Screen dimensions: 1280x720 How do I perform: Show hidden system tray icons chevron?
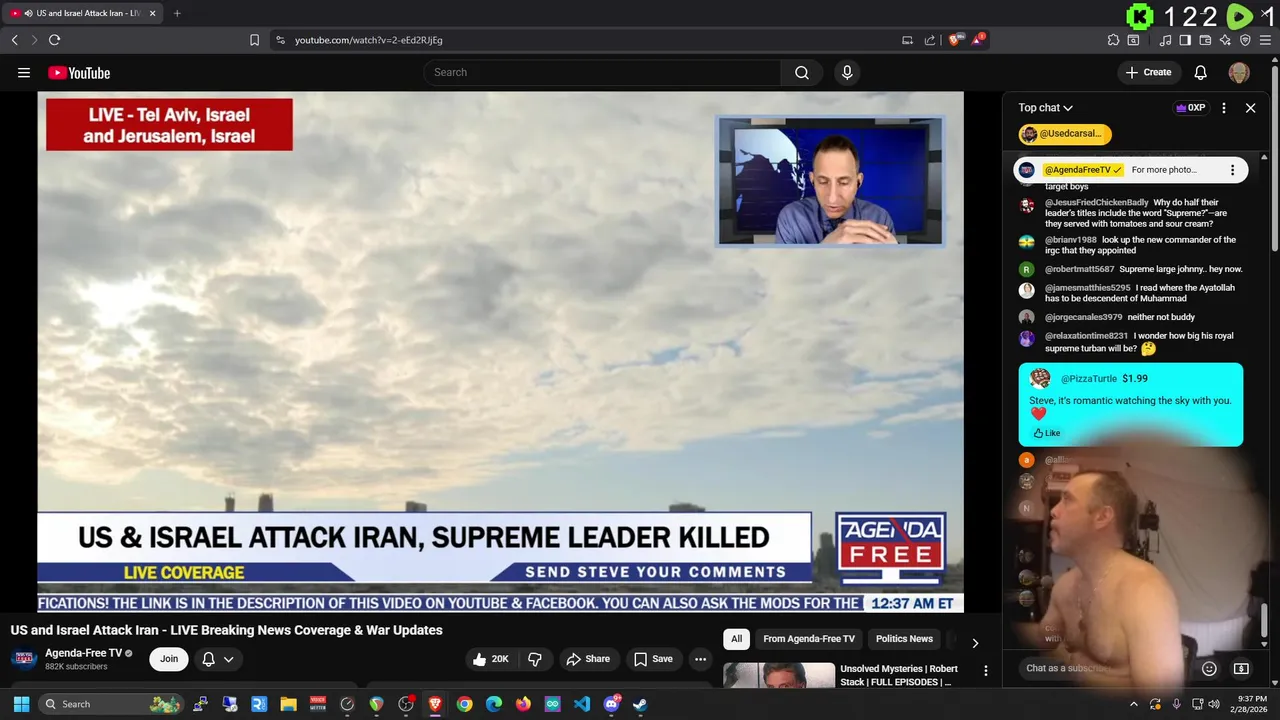click(x=1133, y=704)
